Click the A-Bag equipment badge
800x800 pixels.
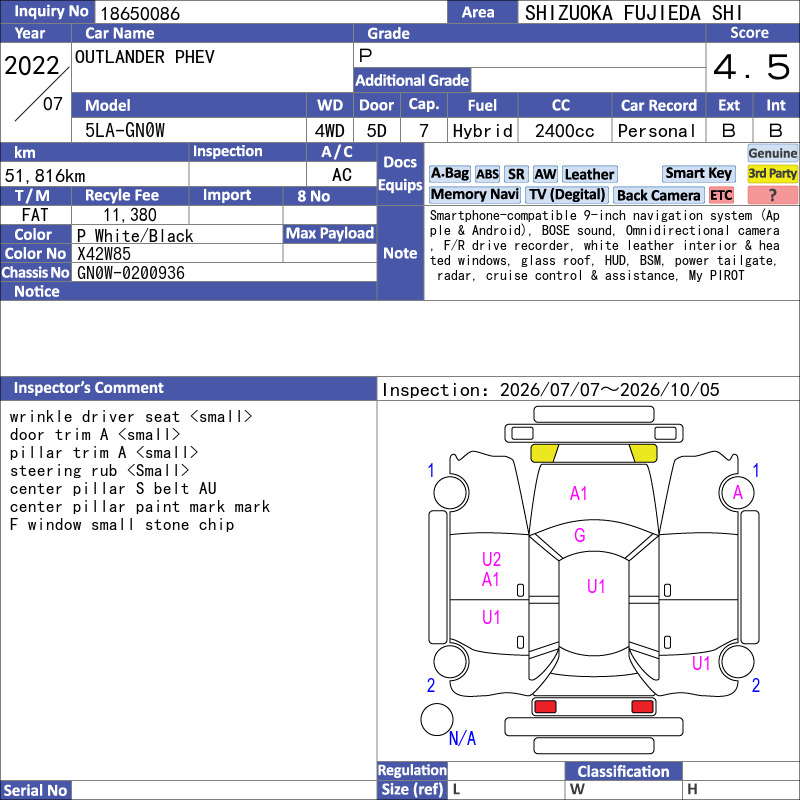[449, 174]
